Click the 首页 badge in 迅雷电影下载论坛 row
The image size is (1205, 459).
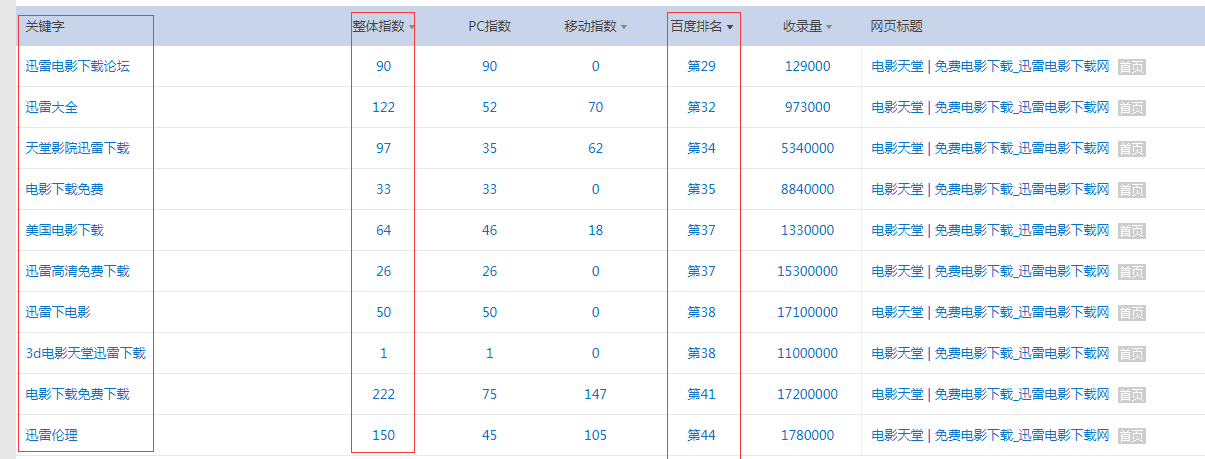pos(1132,67)
